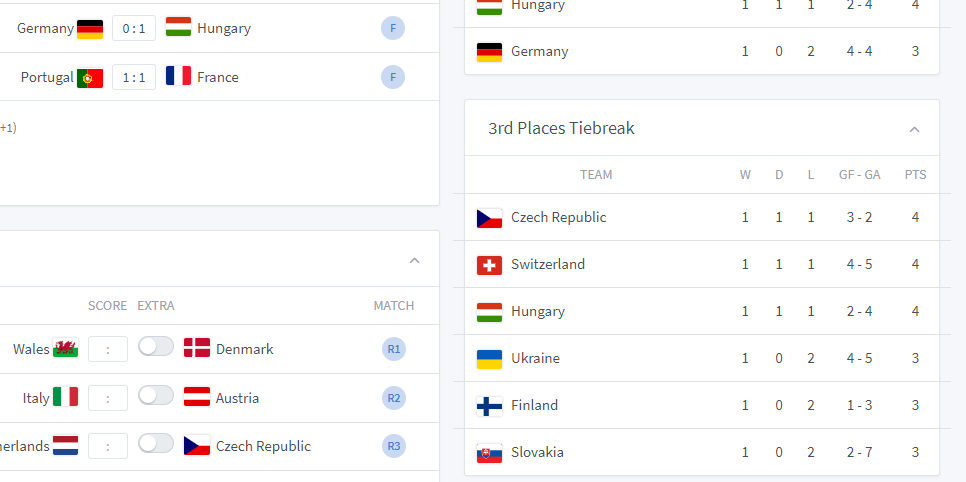Click the PTS column header
Screen dimensions: 966x482
click(x=915, y=175)
